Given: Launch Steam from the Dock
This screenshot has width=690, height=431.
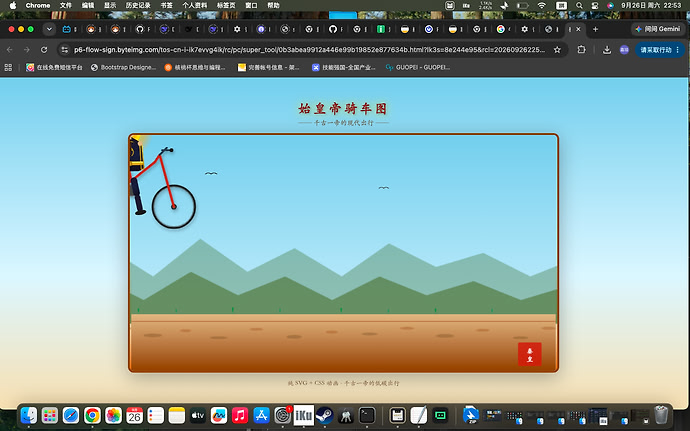Looking at the screenshot, I should (324, 415).
